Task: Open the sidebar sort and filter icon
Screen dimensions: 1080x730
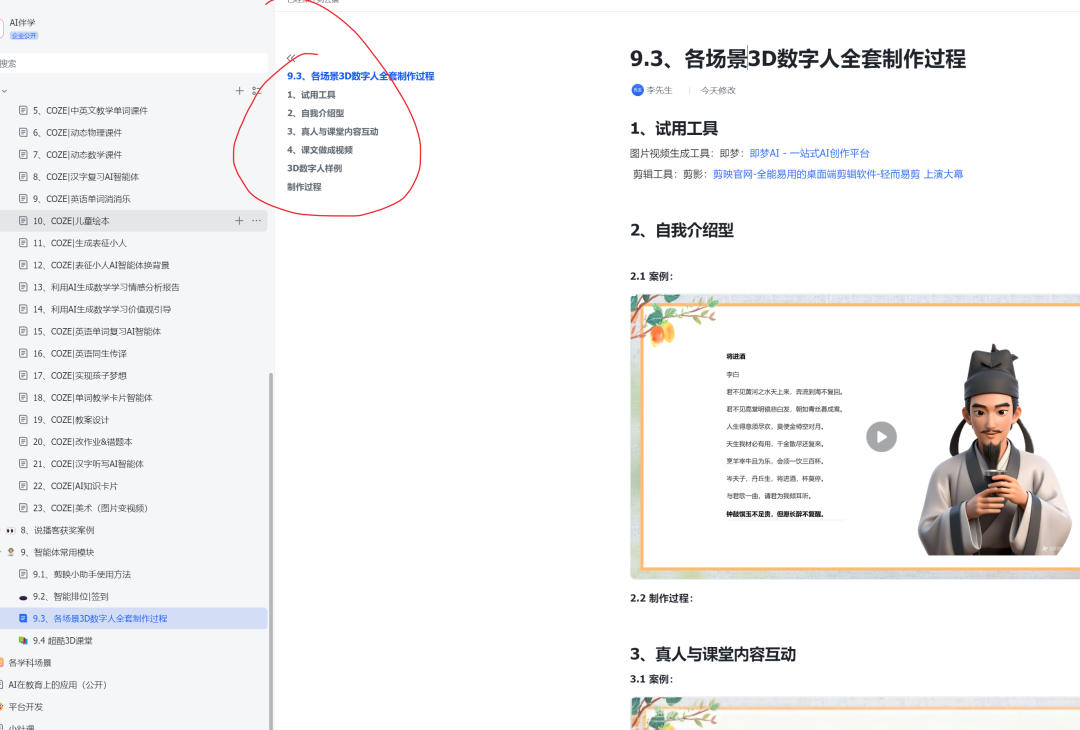Action: click(258, 90)
